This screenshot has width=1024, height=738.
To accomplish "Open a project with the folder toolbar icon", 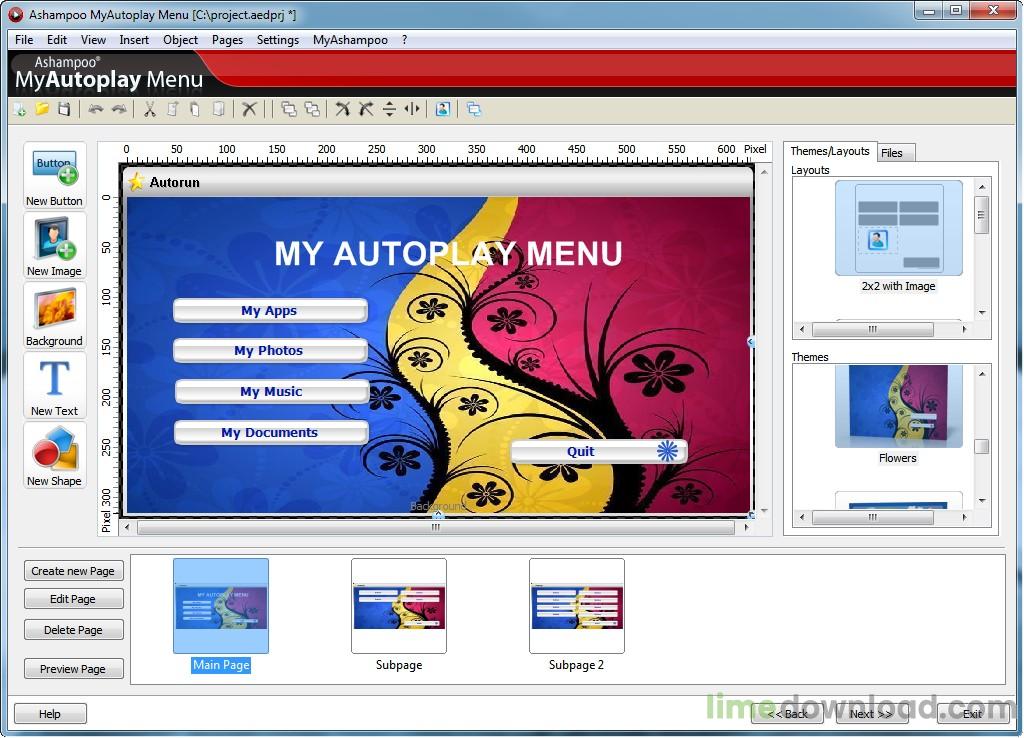I will click(41, 109).
